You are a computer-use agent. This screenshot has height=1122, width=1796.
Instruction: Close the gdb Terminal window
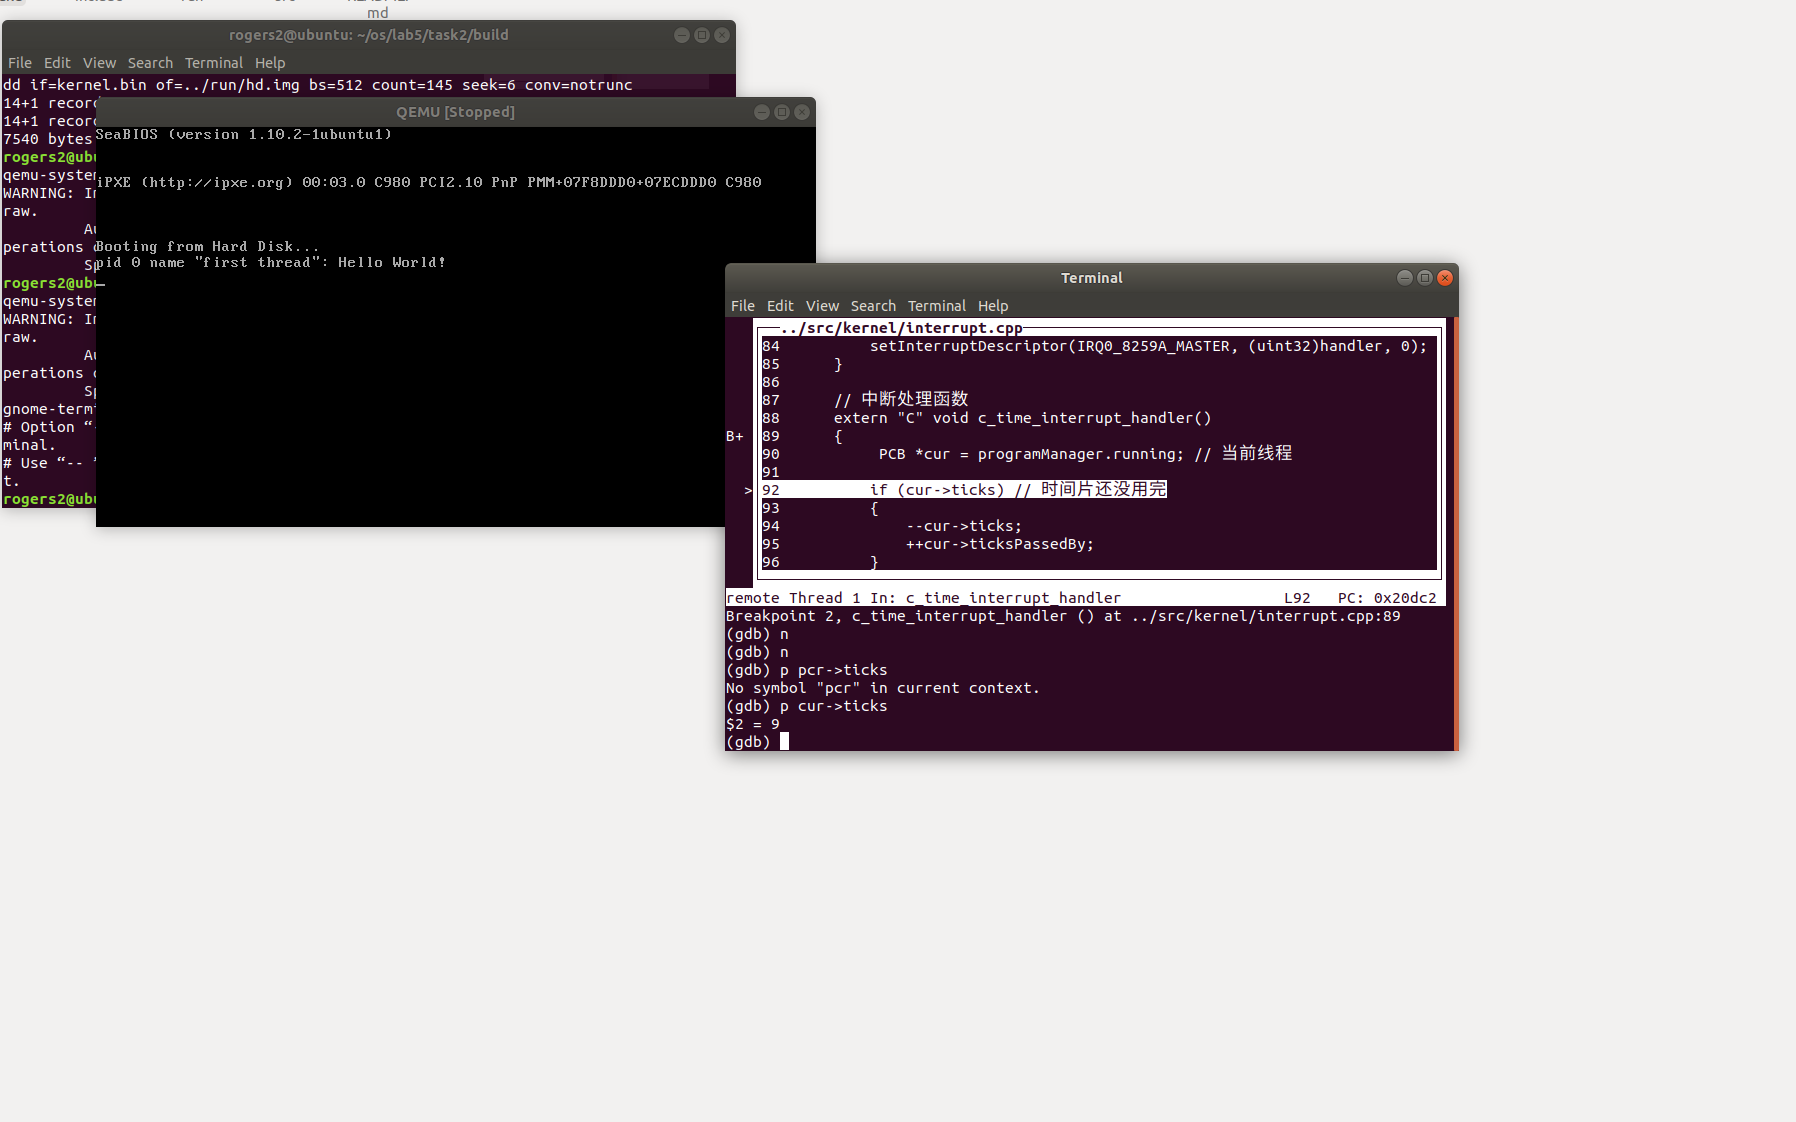1444,278
